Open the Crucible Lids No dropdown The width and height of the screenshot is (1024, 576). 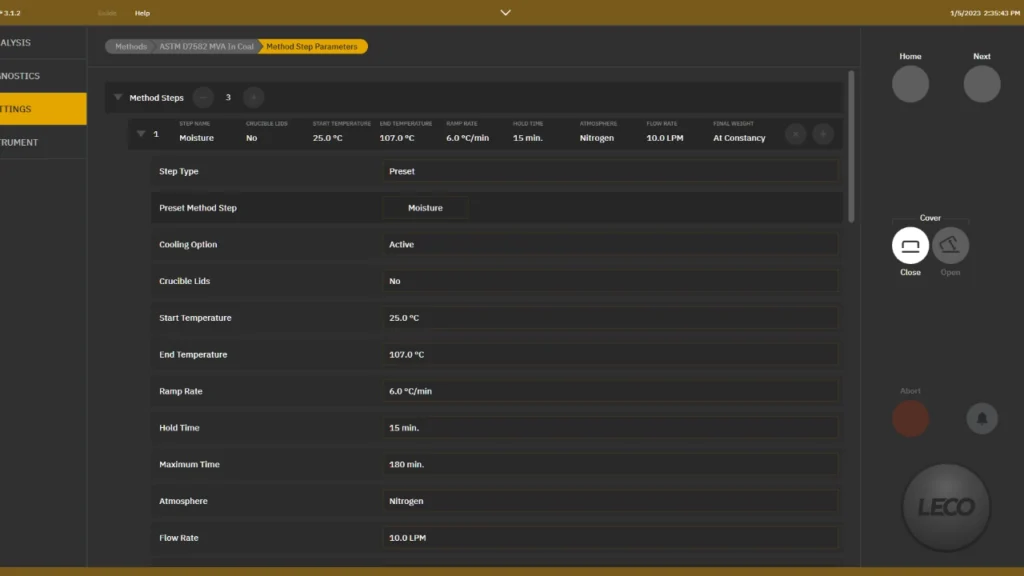tap(610, 281)
